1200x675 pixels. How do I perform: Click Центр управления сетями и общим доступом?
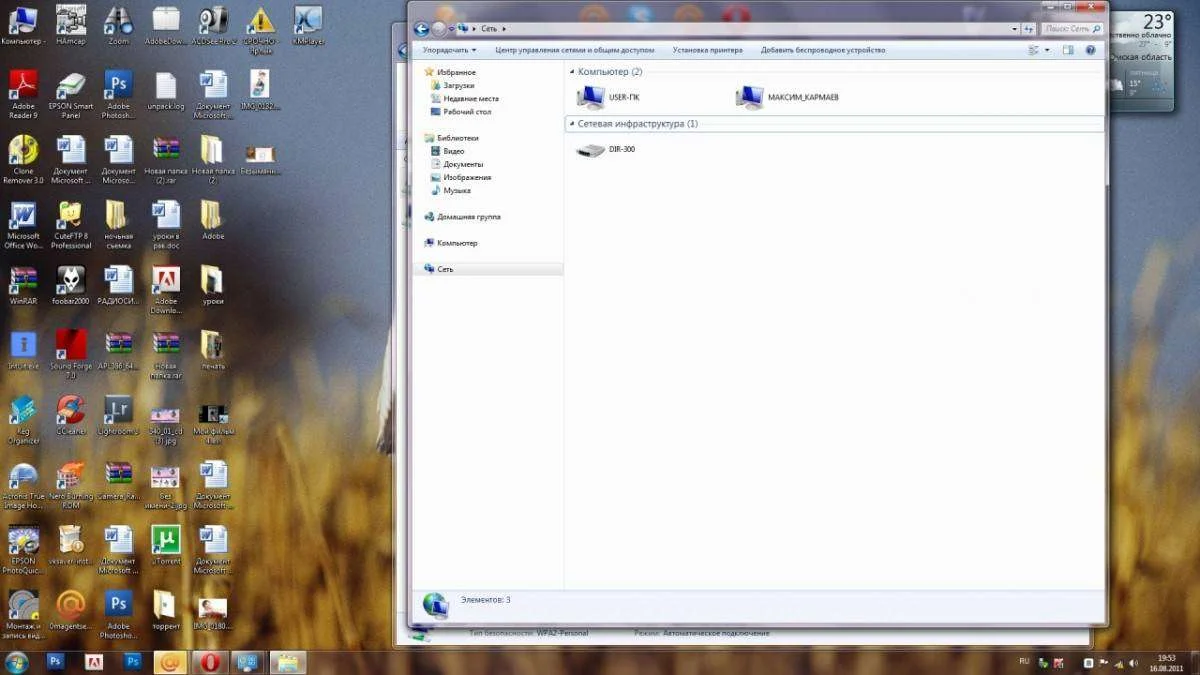tap(575, 50)
